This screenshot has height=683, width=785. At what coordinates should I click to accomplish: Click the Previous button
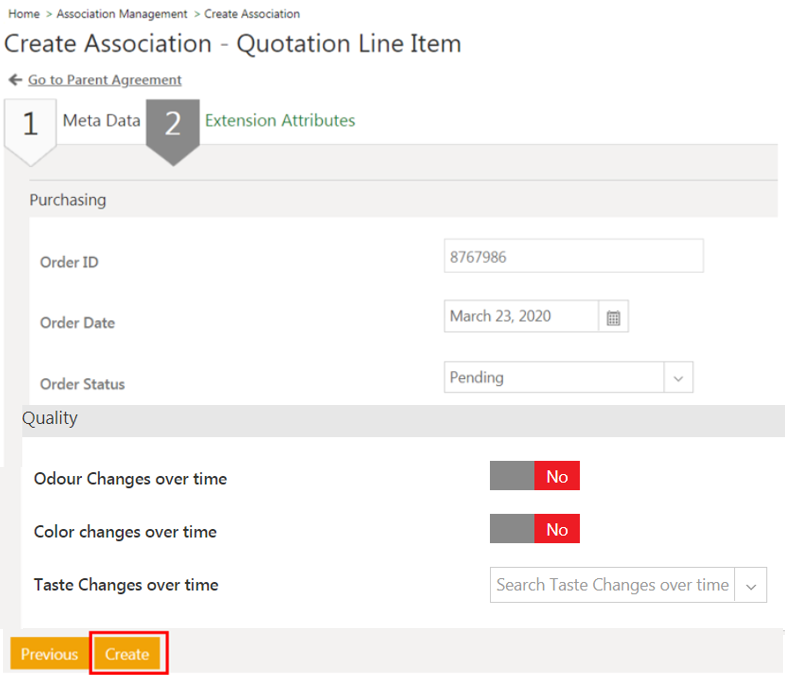coord(49,654)
